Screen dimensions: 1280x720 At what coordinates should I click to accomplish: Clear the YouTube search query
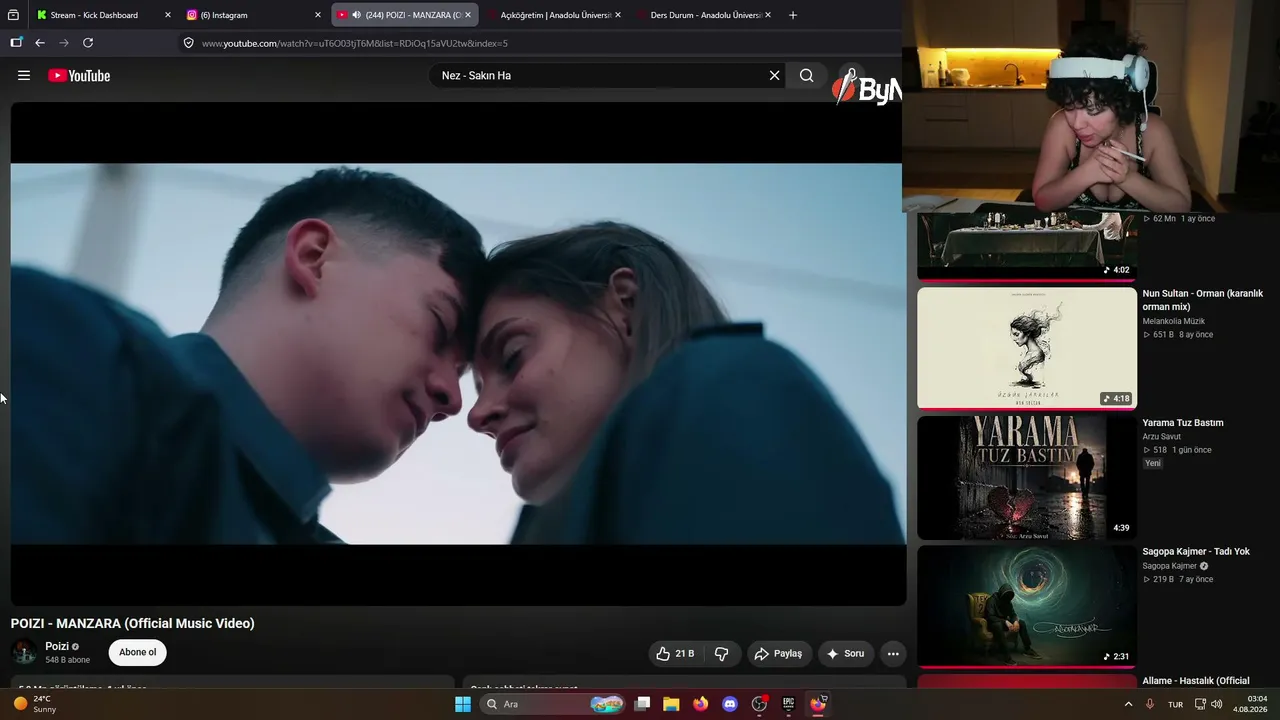click(x=774, y=75)
